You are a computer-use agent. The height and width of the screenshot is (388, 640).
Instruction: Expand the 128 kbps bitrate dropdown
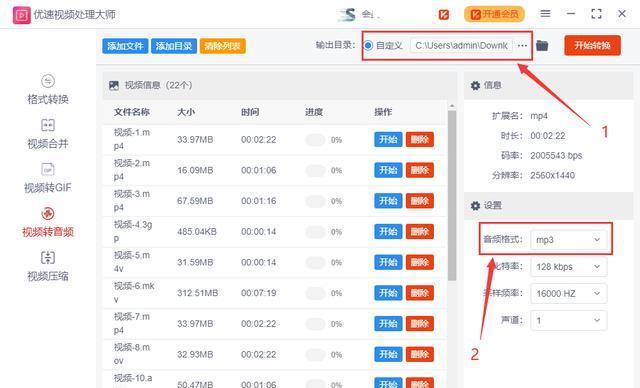pyautogui.click(x=569, y=267)
